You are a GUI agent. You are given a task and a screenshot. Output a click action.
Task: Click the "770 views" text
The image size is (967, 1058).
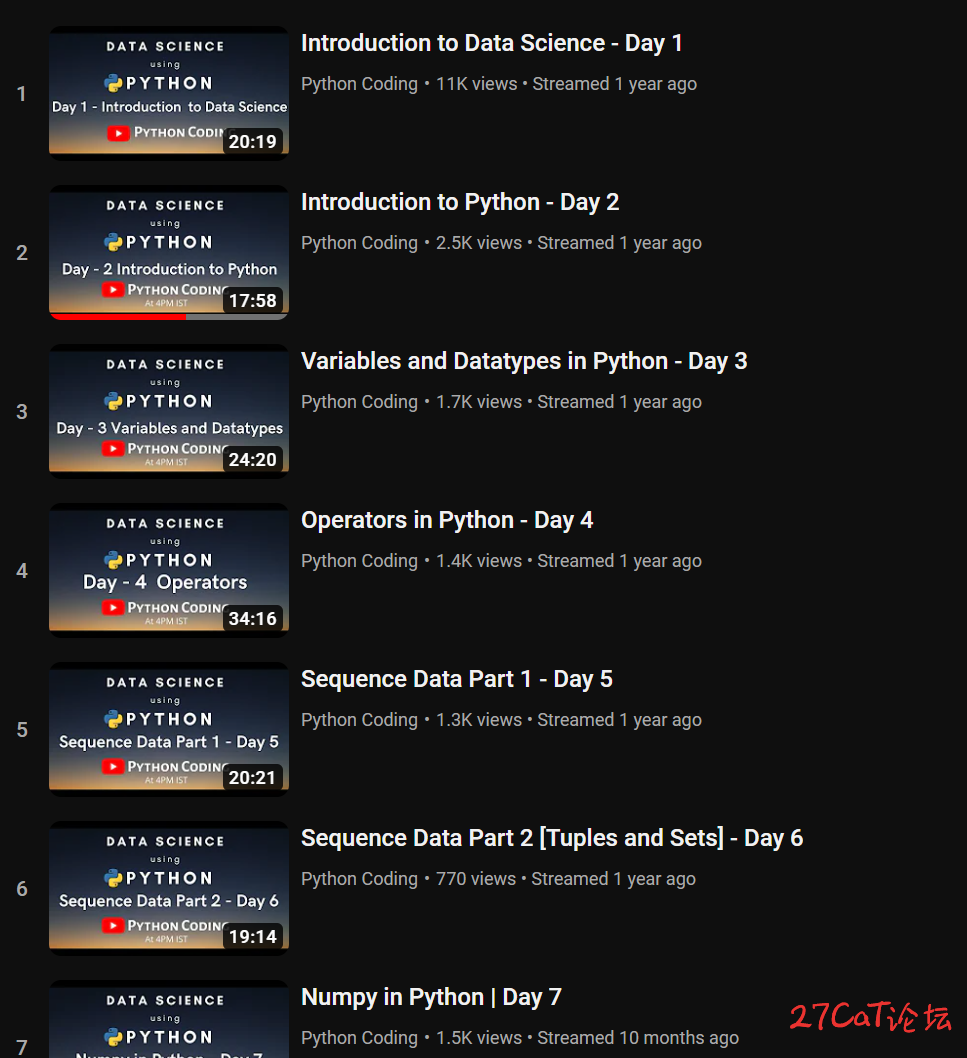[476, 879]
